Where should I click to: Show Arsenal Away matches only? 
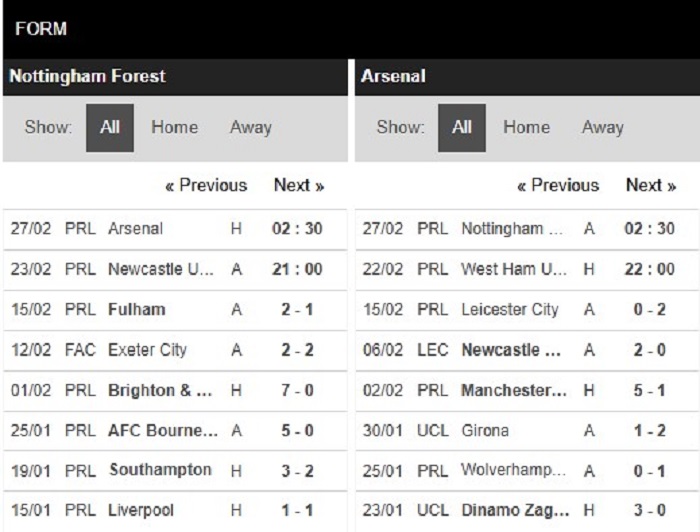603,128
